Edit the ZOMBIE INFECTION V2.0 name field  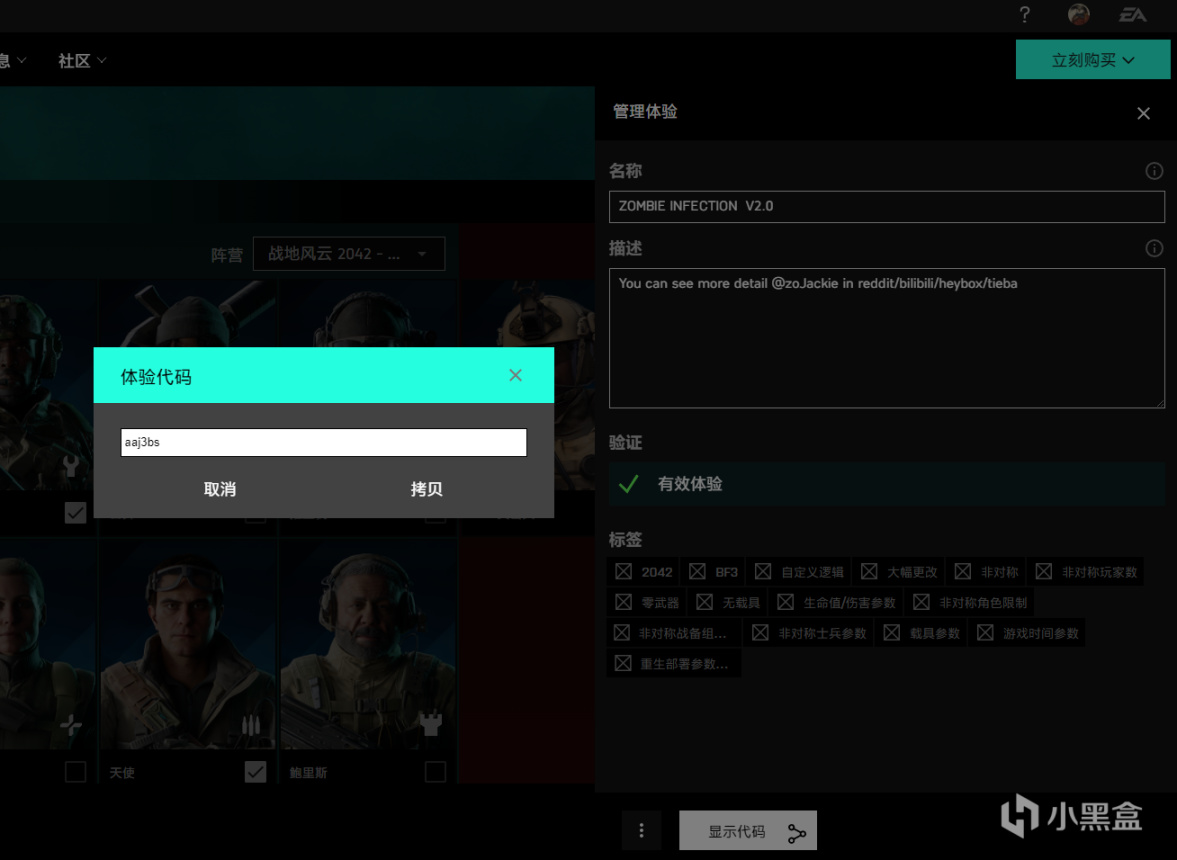point(887,206)
